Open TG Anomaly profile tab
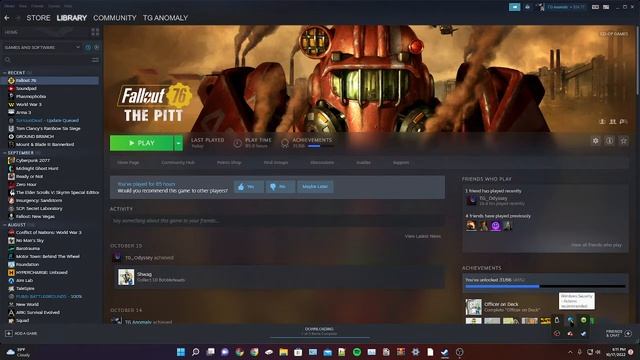640x360 pixels. 165,18
